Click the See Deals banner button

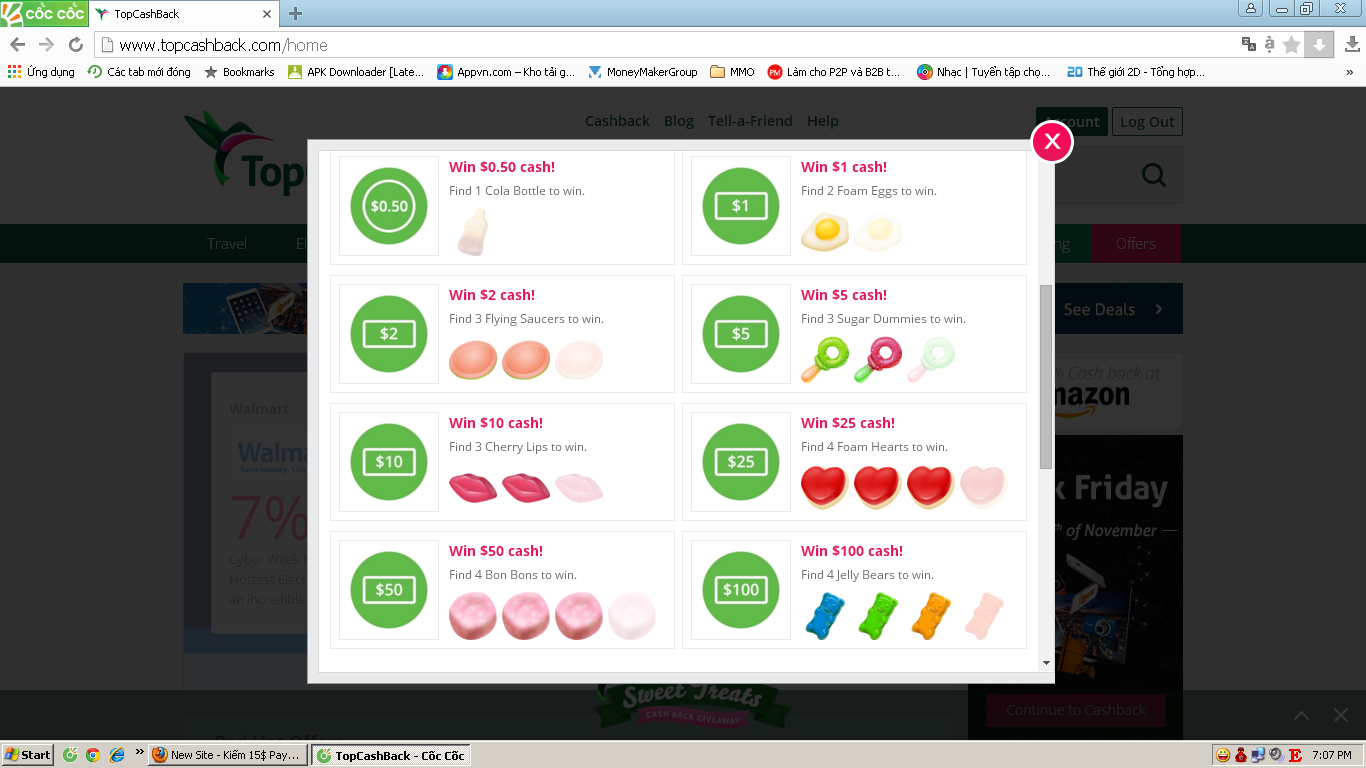pyautogui.click(x=1113, y=310)
